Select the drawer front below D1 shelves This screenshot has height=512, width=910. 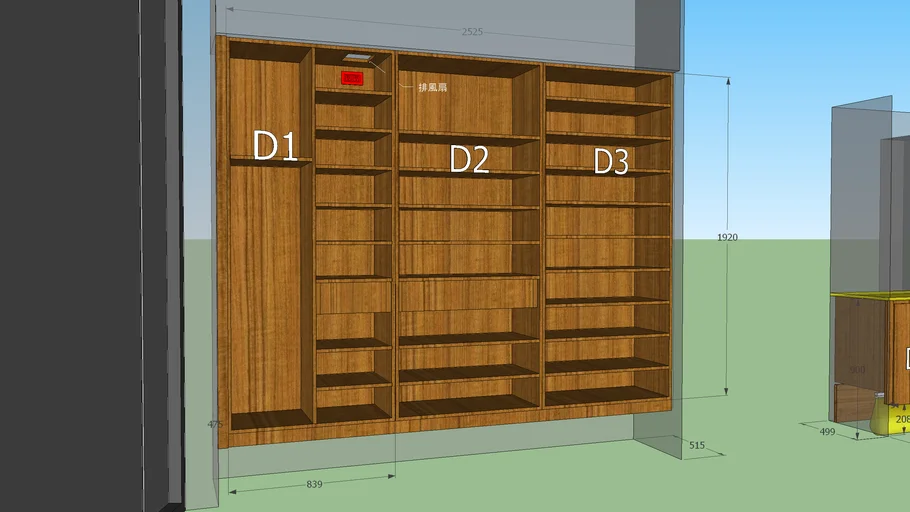point(353,296)
